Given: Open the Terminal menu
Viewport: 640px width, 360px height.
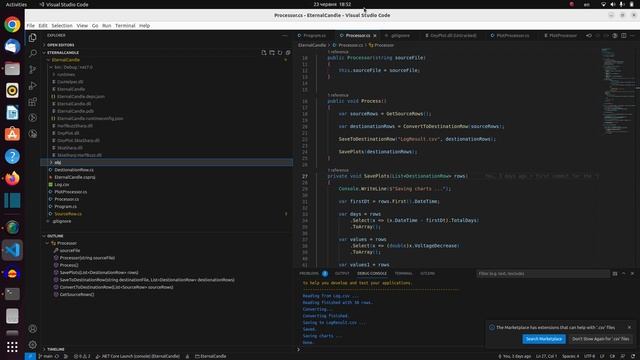Looking at the screenshot, I should 125,26.
